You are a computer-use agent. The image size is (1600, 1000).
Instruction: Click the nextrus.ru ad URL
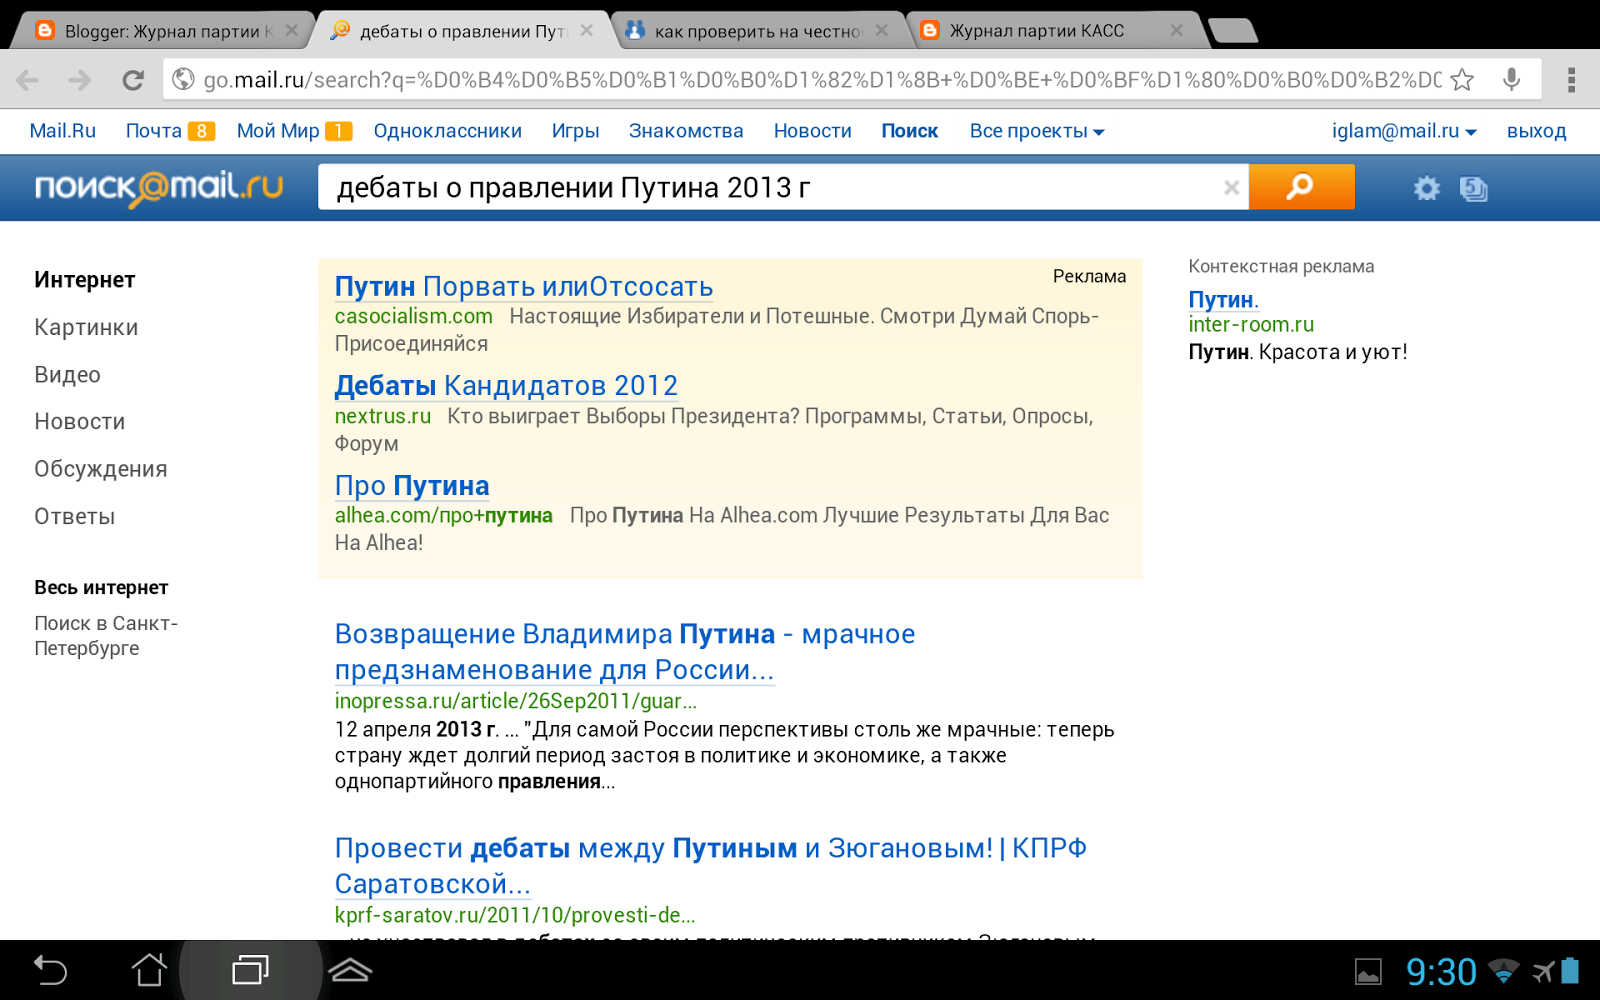382,416
